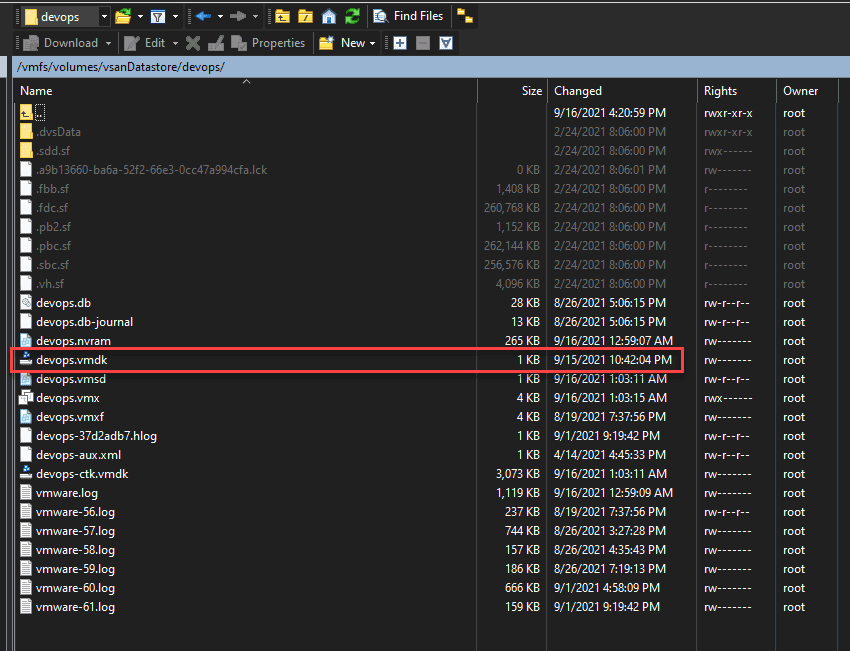
Task: Click the Find Files button
Action: click(x=408, y=16)
